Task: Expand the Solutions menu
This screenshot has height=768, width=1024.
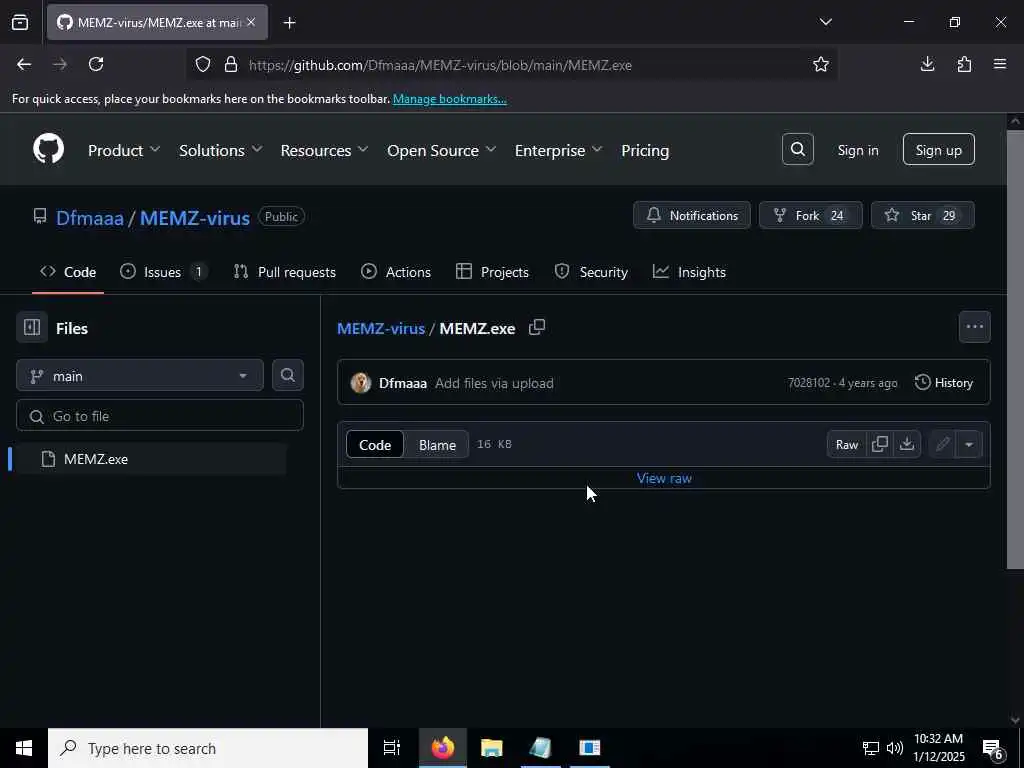Action: point(221,150)
